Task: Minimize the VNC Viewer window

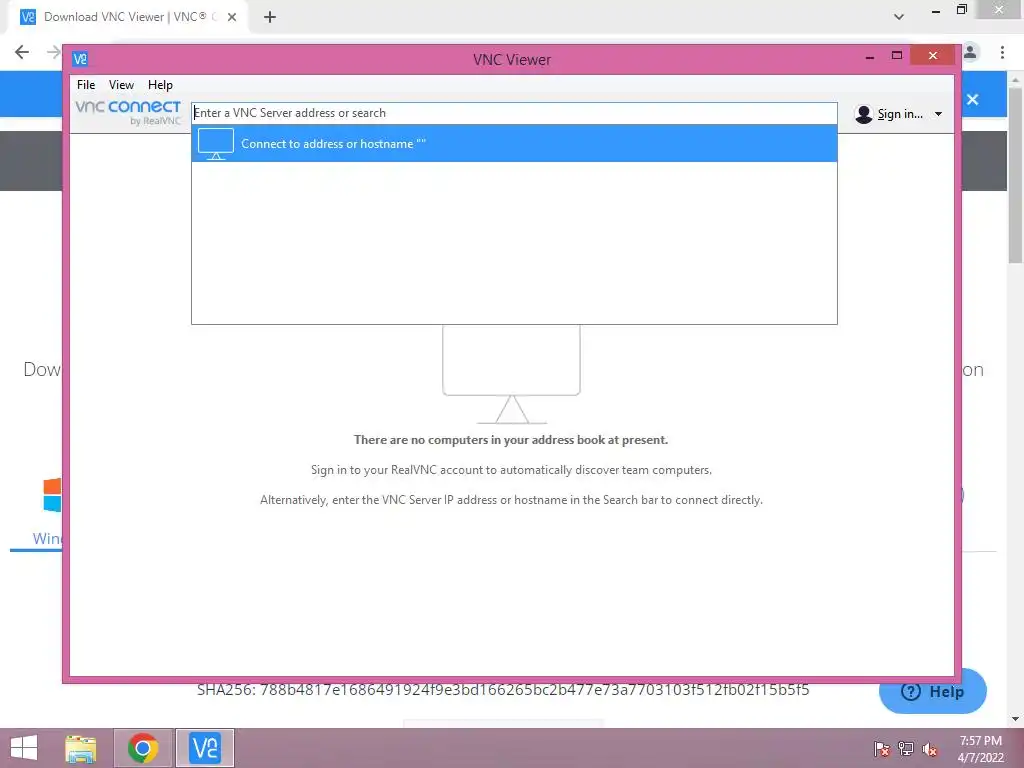Action: coord(870,57)
